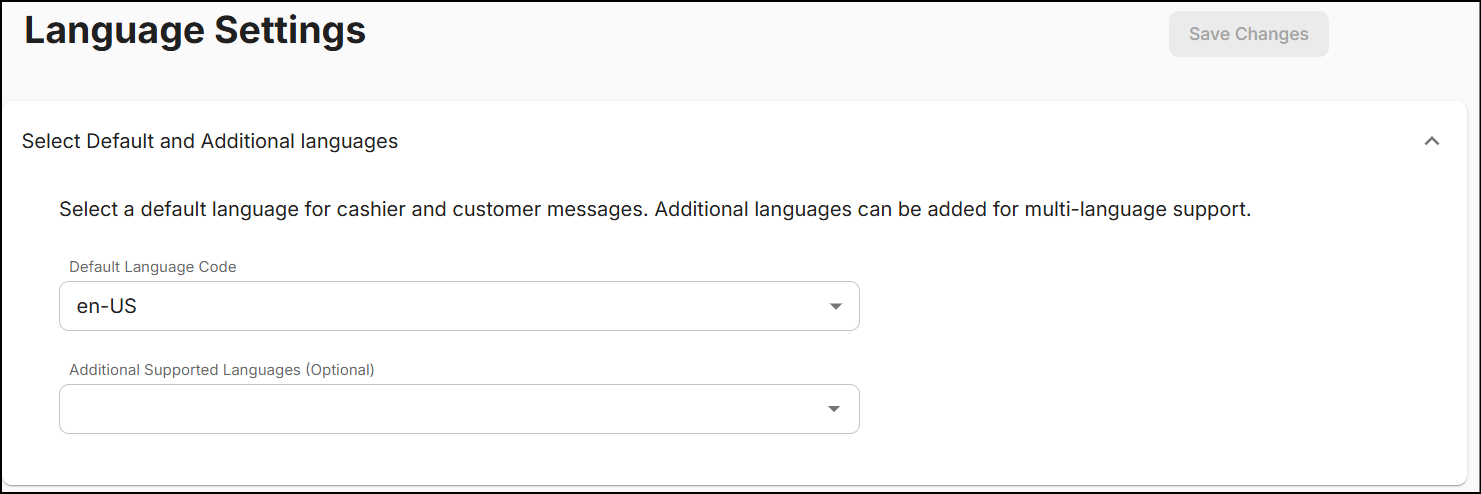Click the Save Changes button

(1248, 34)
